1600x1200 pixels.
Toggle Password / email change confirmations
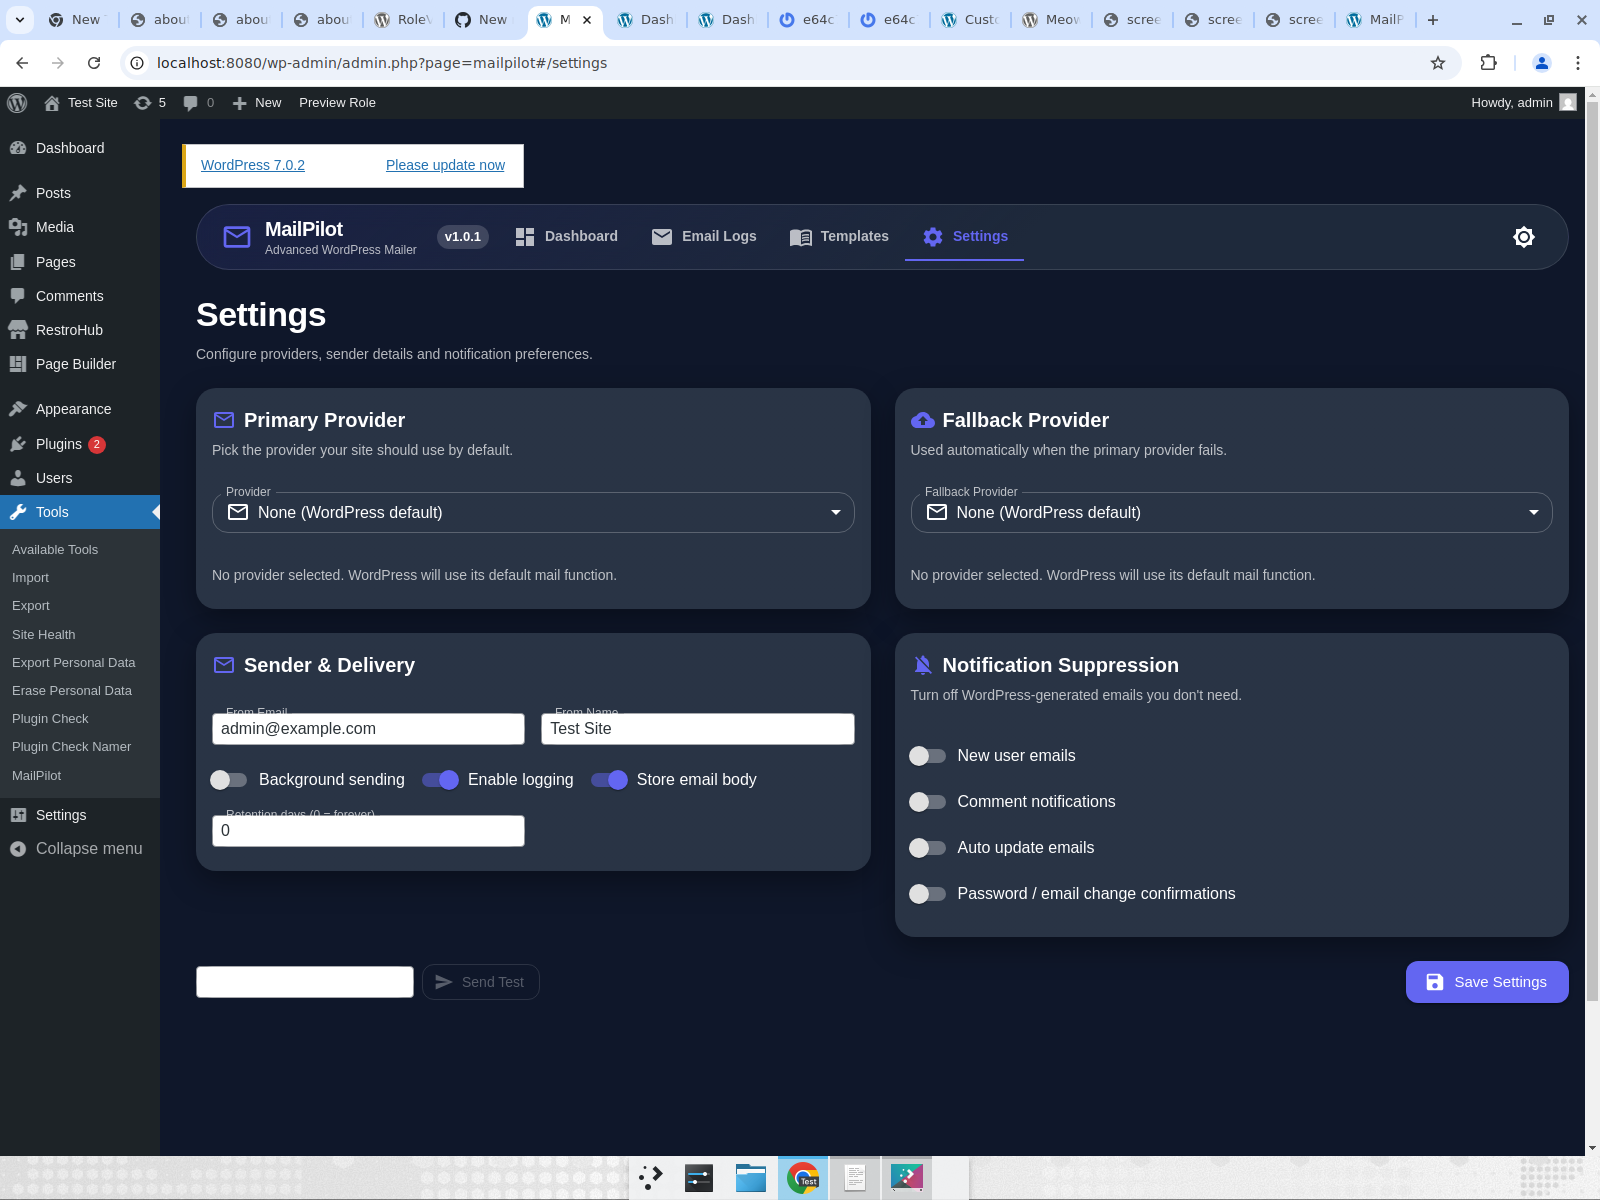[927, 894]
